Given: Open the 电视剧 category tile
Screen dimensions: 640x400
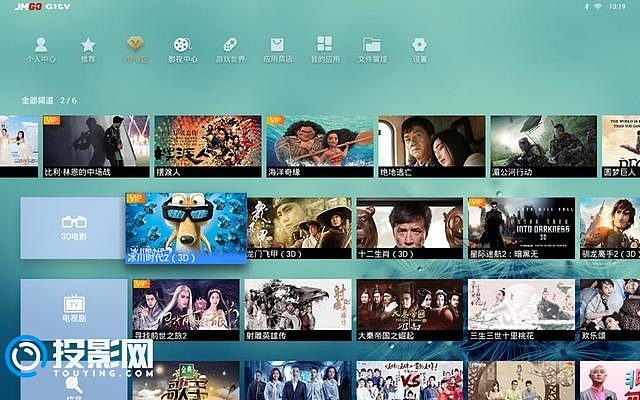Looking at the screenshot, I should pos(74,310).
